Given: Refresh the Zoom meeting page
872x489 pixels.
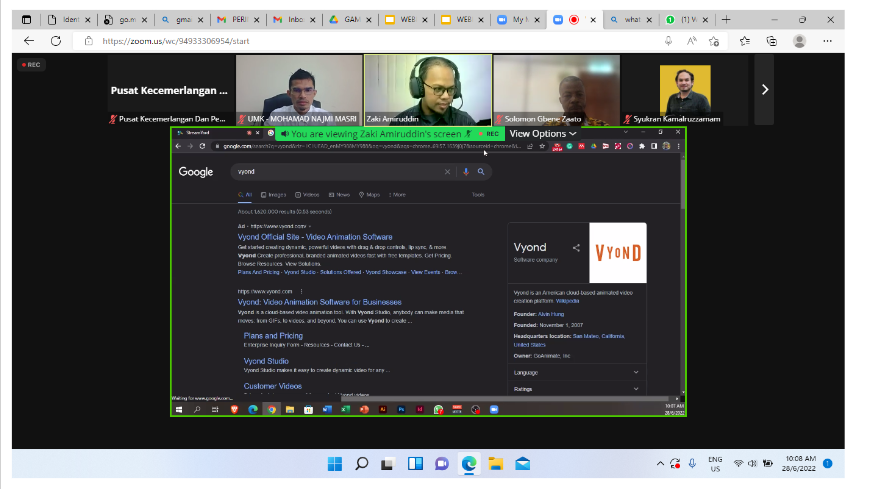Looking at the screenshot, I should pyautogui.click(x=56, y=41).
